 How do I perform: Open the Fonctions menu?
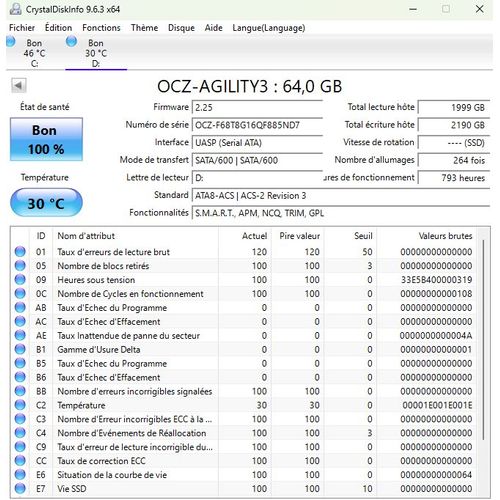pyautogui.click(x=101, y=28)
